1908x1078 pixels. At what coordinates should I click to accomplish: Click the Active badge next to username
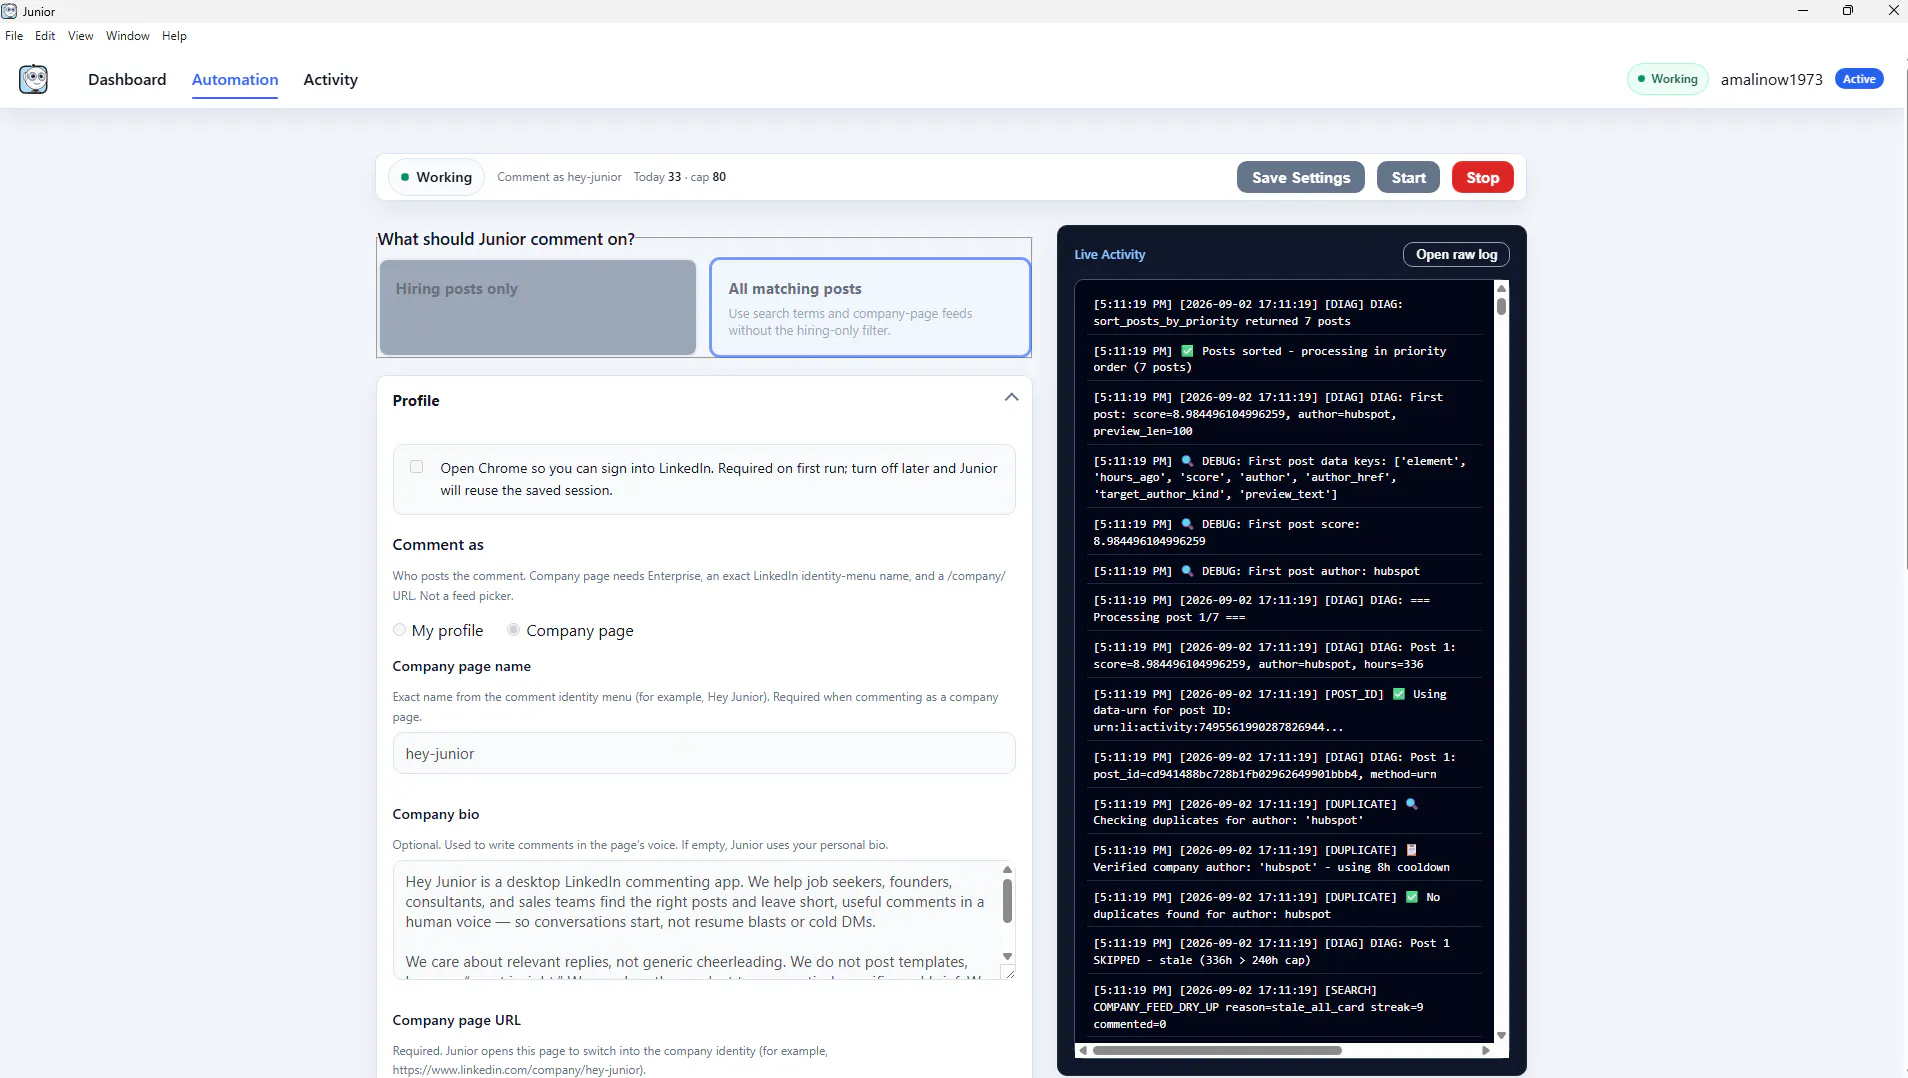click(x=1859, y=79)
